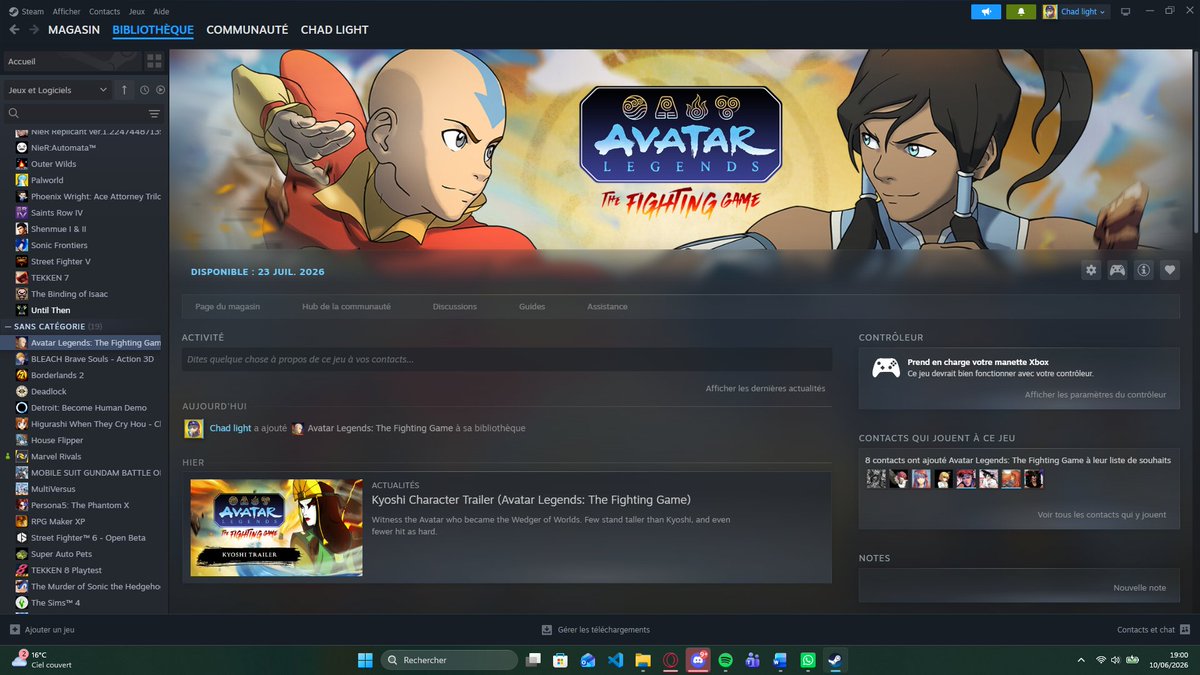Open the Kyoshi Trailer news thumbnail
Screen dimensions: 1200x675
pos(276,528)
